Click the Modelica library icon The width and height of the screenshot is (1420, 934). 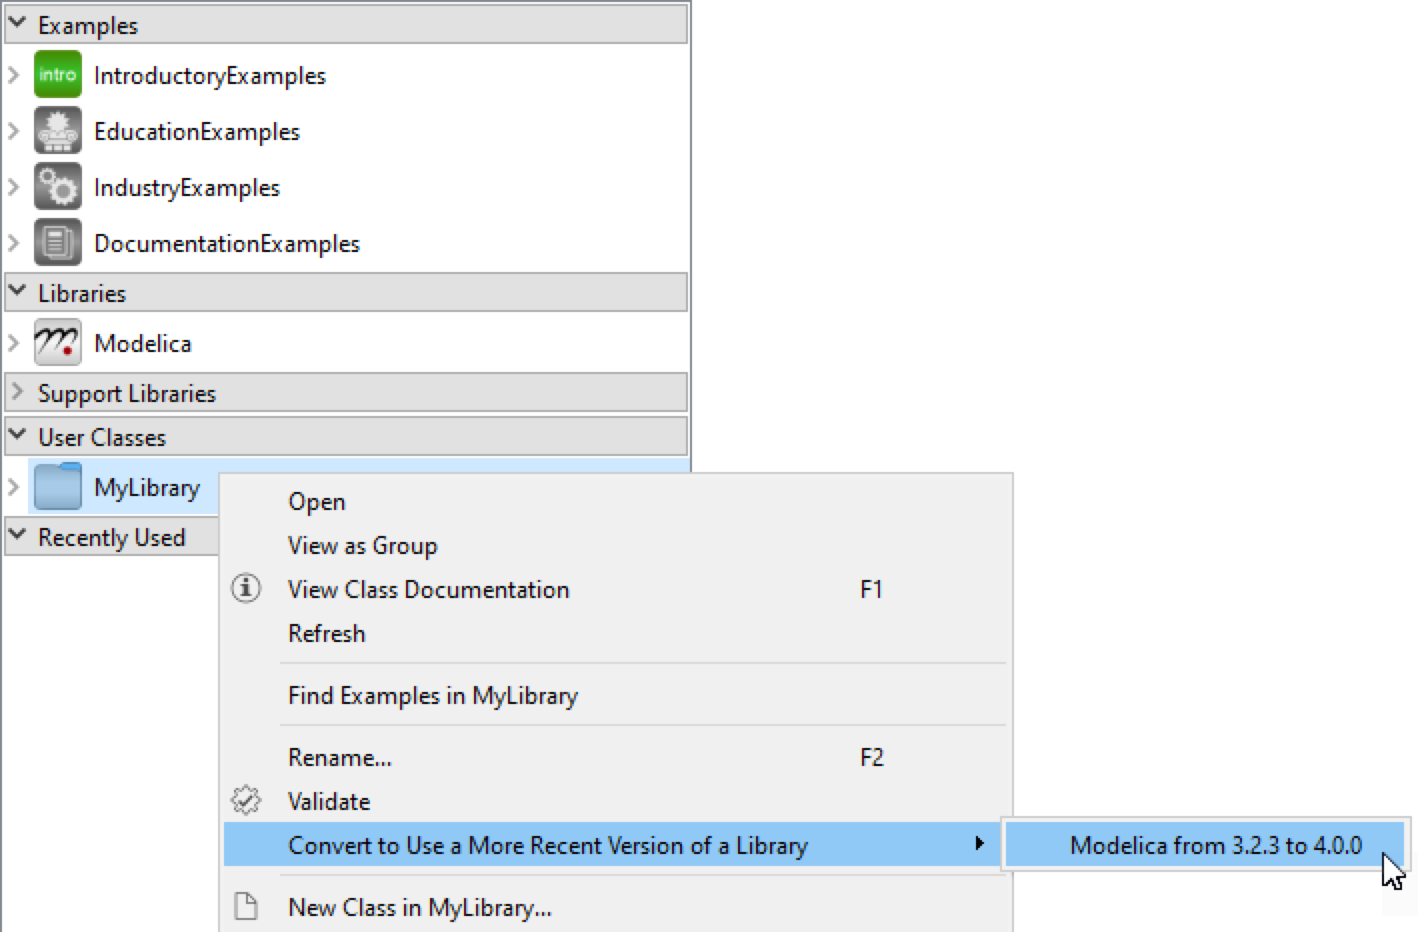pos(57,343)
